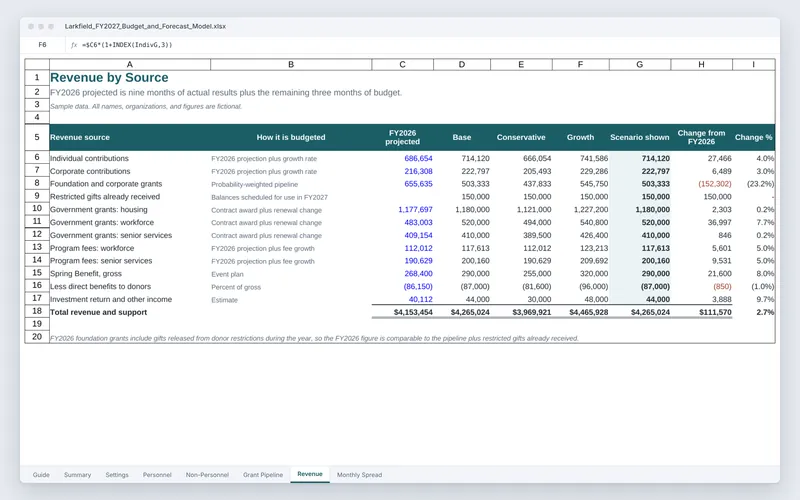Open the Guide sheet tab
The image size is (800, 500).
pos(41,474)
